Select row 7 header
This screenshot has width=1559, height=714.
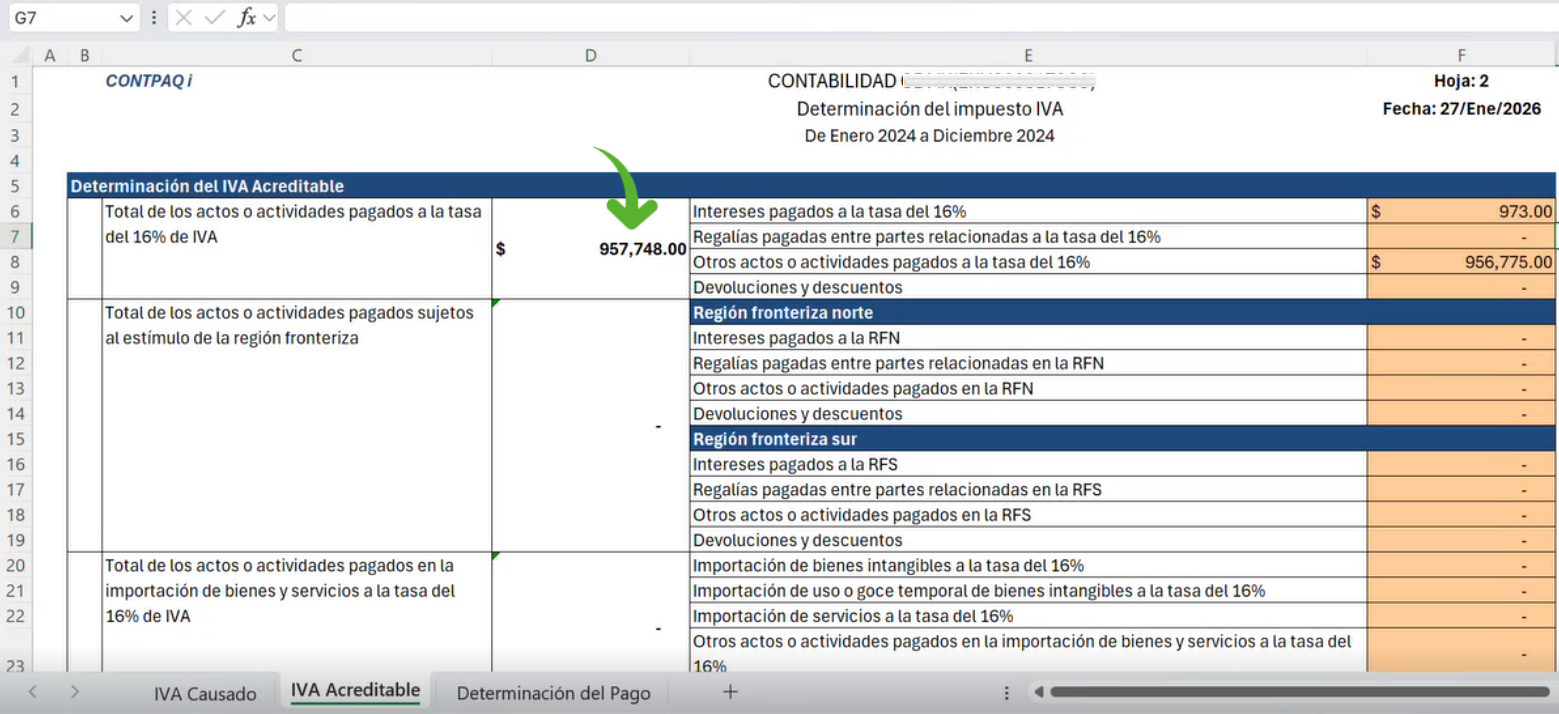pyautogui.click(x=16, y=237)
